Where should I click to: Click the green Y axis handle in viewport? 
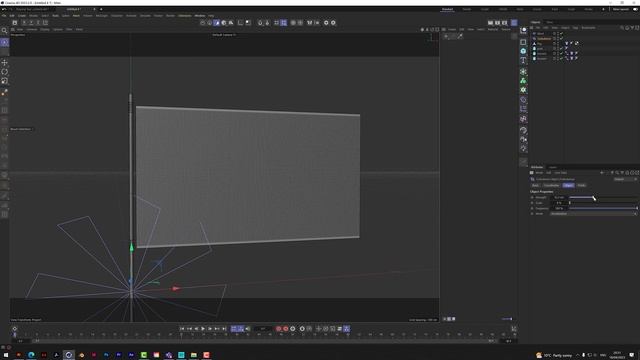(131, 247)
